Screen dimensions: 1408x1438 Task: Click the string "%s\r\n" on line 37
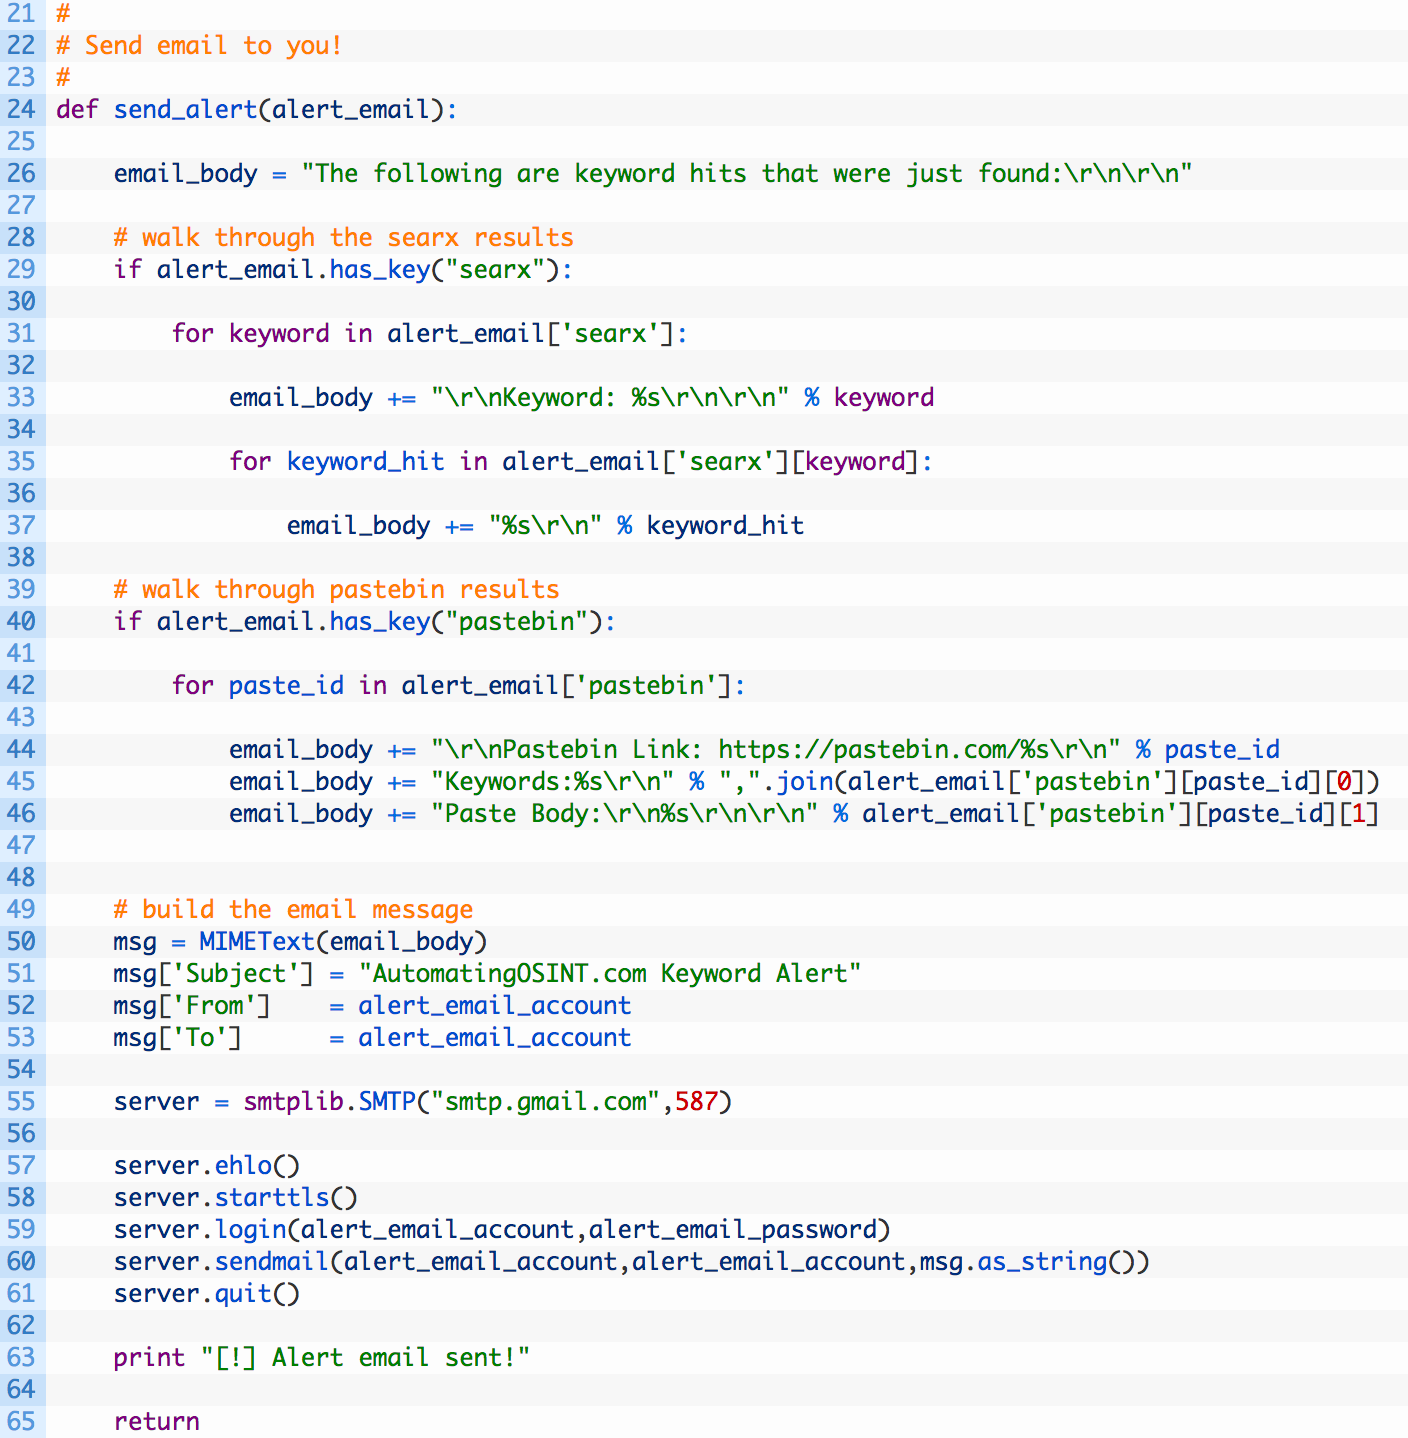tap(545, 525)
